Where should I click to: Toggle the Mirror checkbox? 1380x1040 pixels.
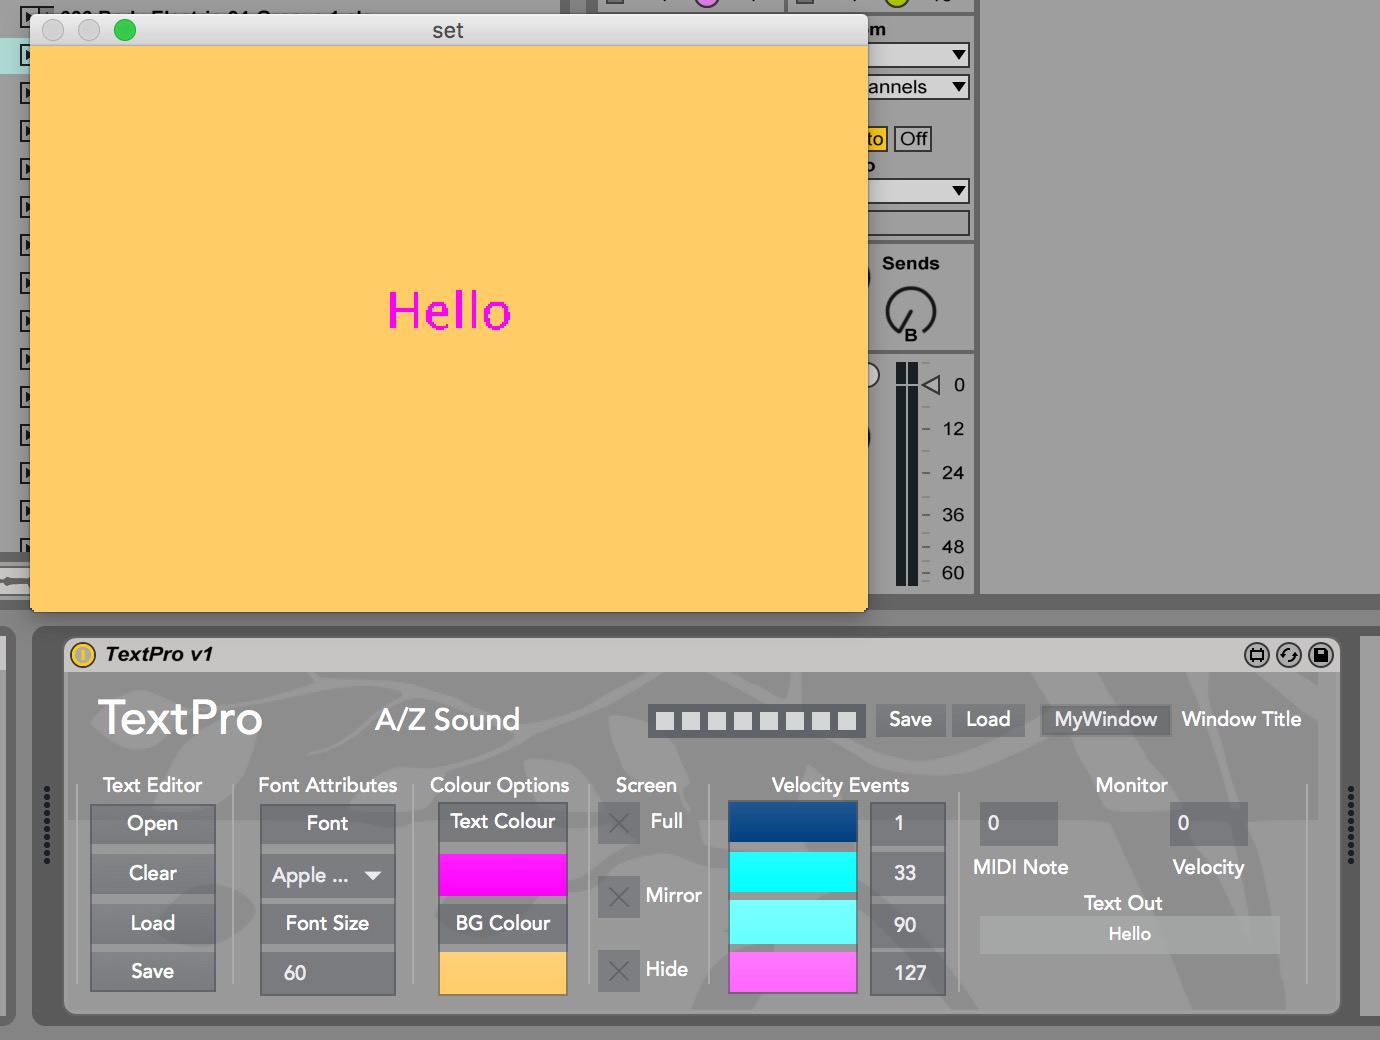(x=619, y=897)
